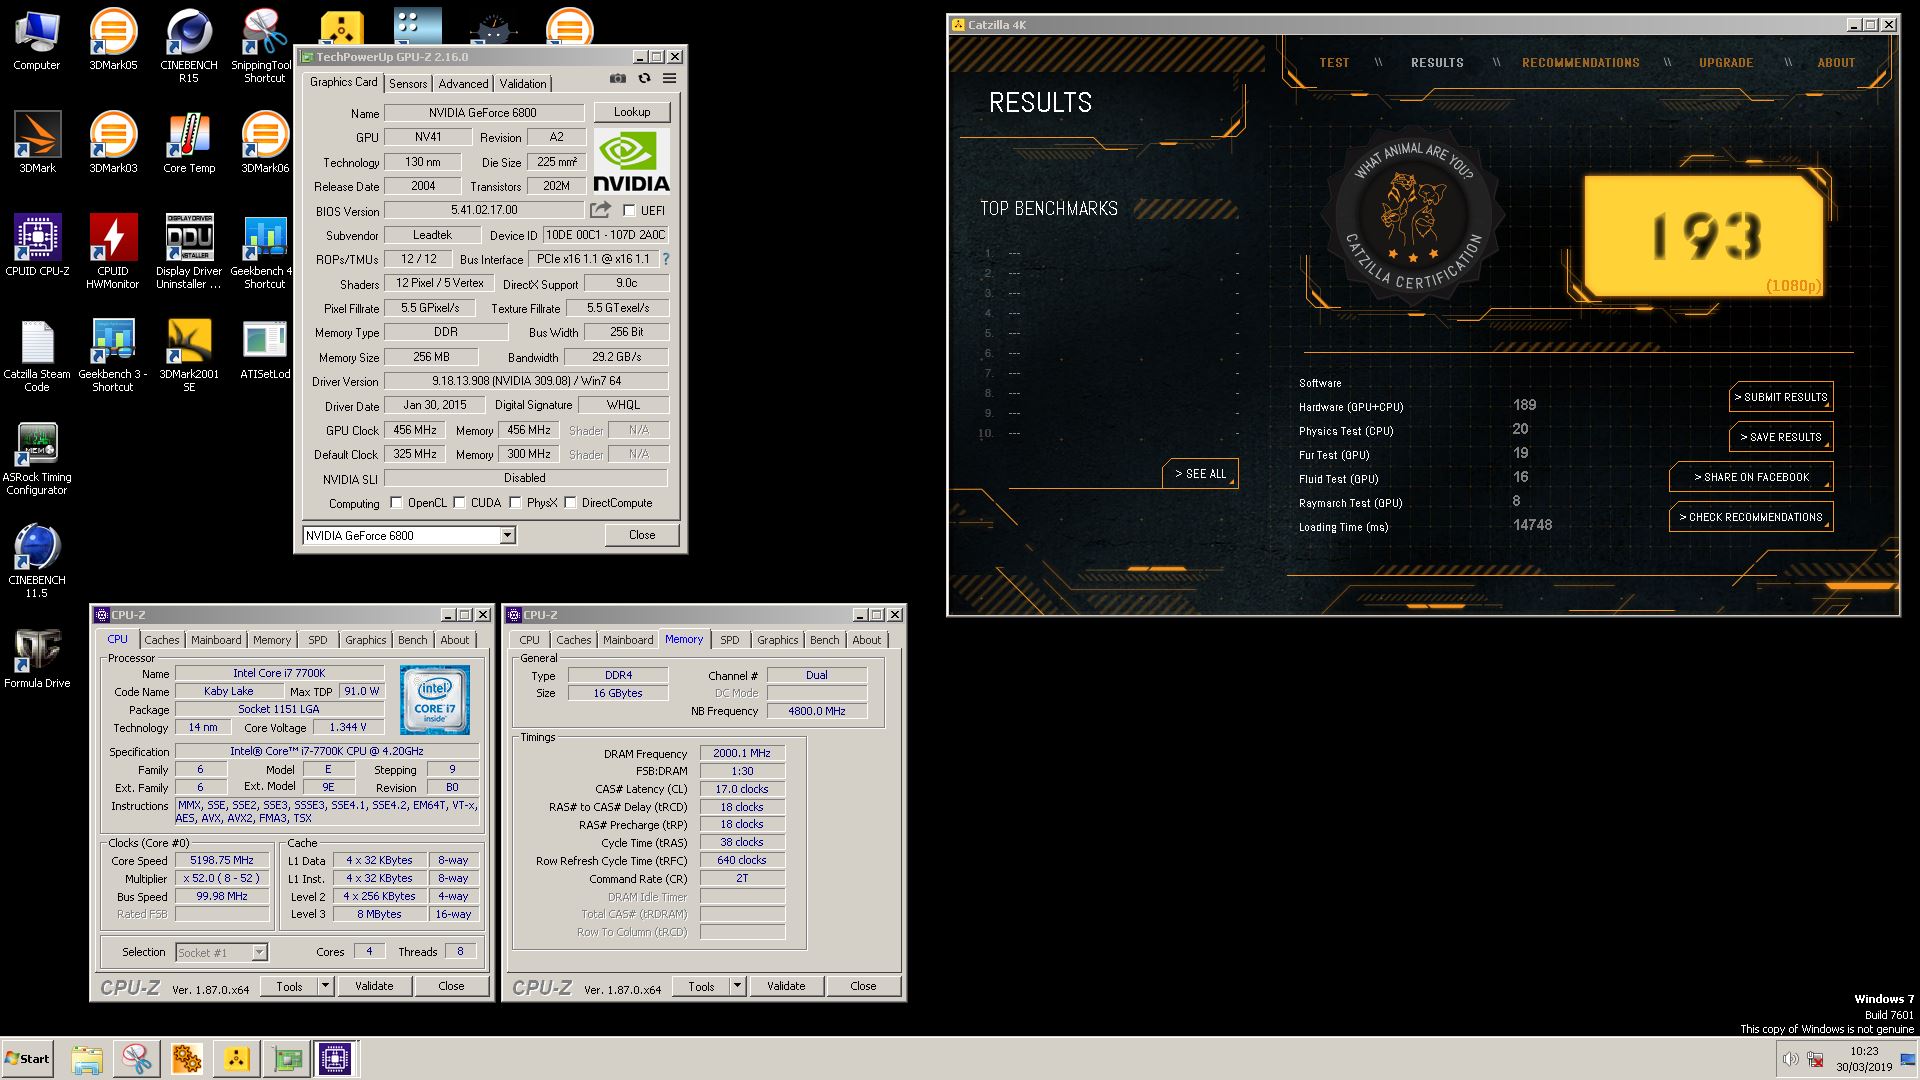Viewport: 1920px width, 1080px height.
Task: Open Catzilla Steam Code file
Action: (37, 356)
